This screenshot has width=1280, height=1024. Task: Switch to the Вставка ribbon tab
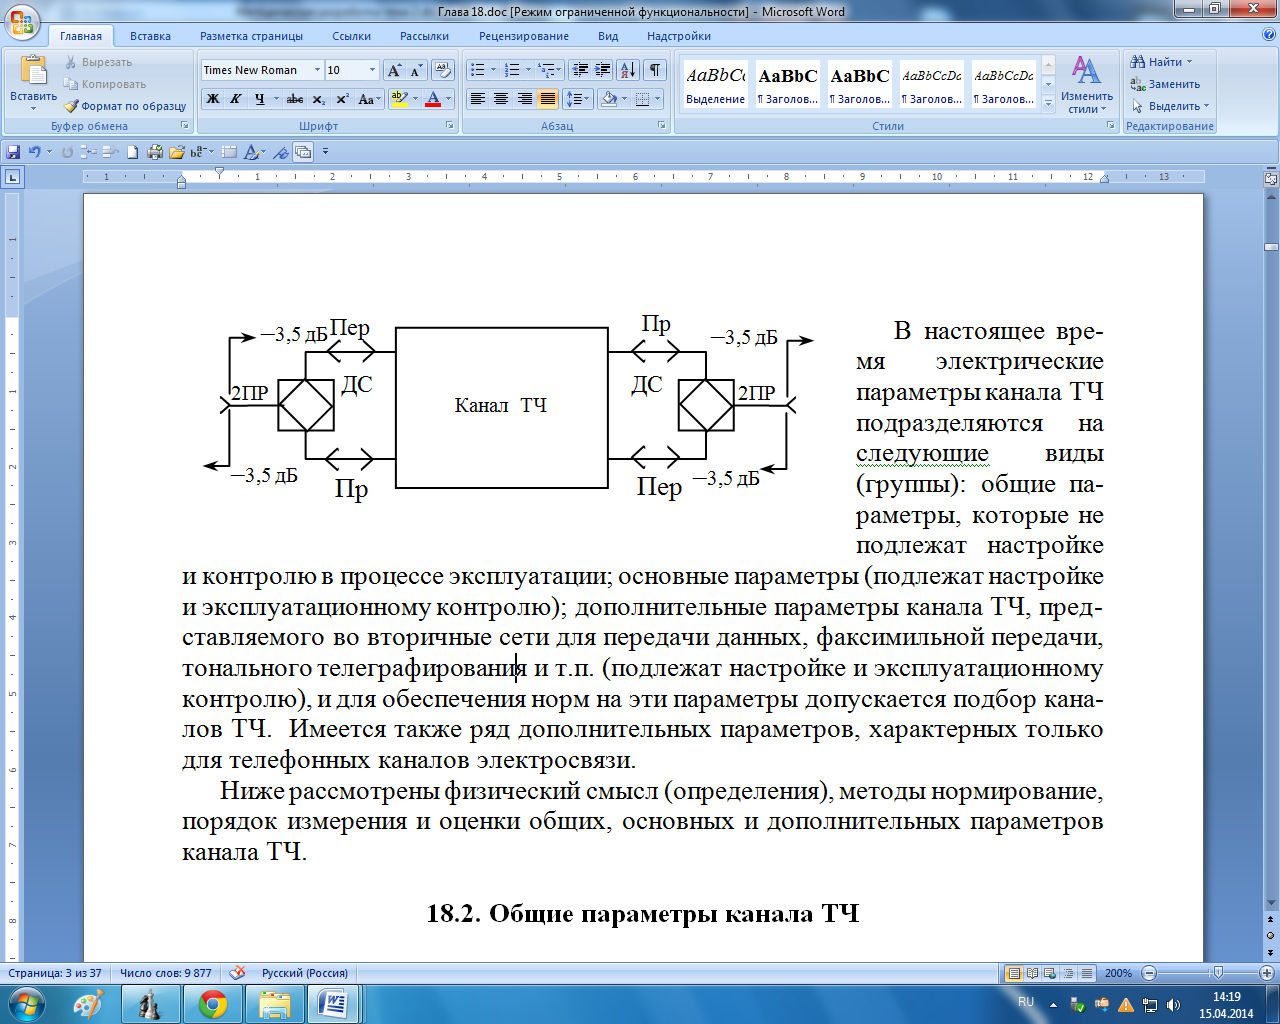pos(150,36)
